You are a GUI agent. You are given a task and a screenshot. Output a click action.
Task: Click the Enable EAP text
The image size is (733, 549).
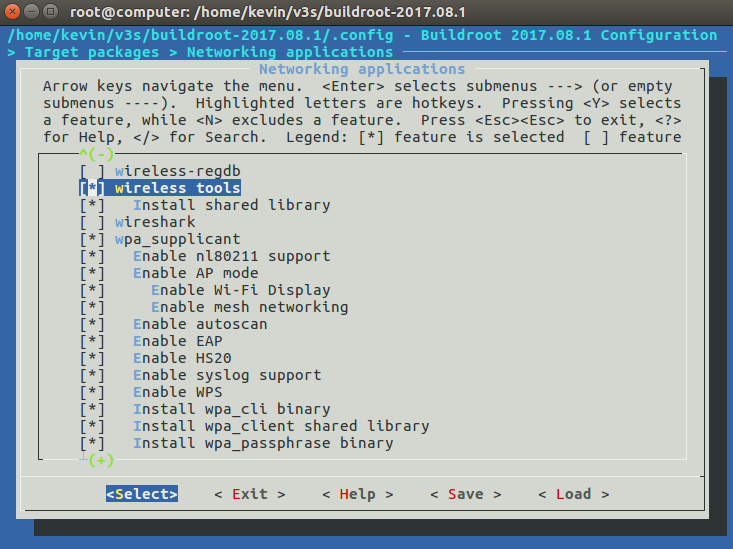[178, 341]
